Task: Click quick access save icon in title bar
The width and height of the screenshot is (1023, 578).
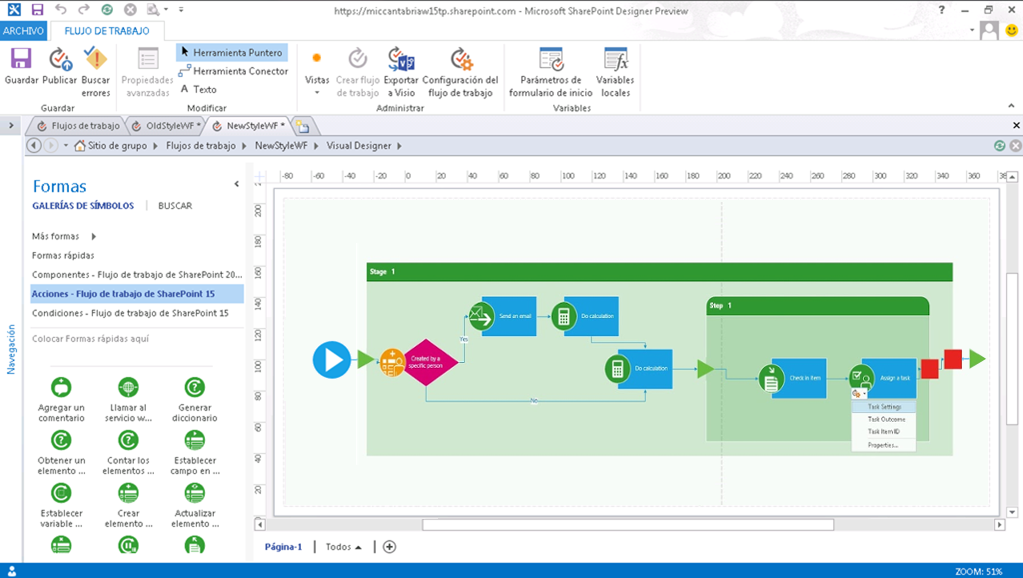Action: [x=37, y=10]
